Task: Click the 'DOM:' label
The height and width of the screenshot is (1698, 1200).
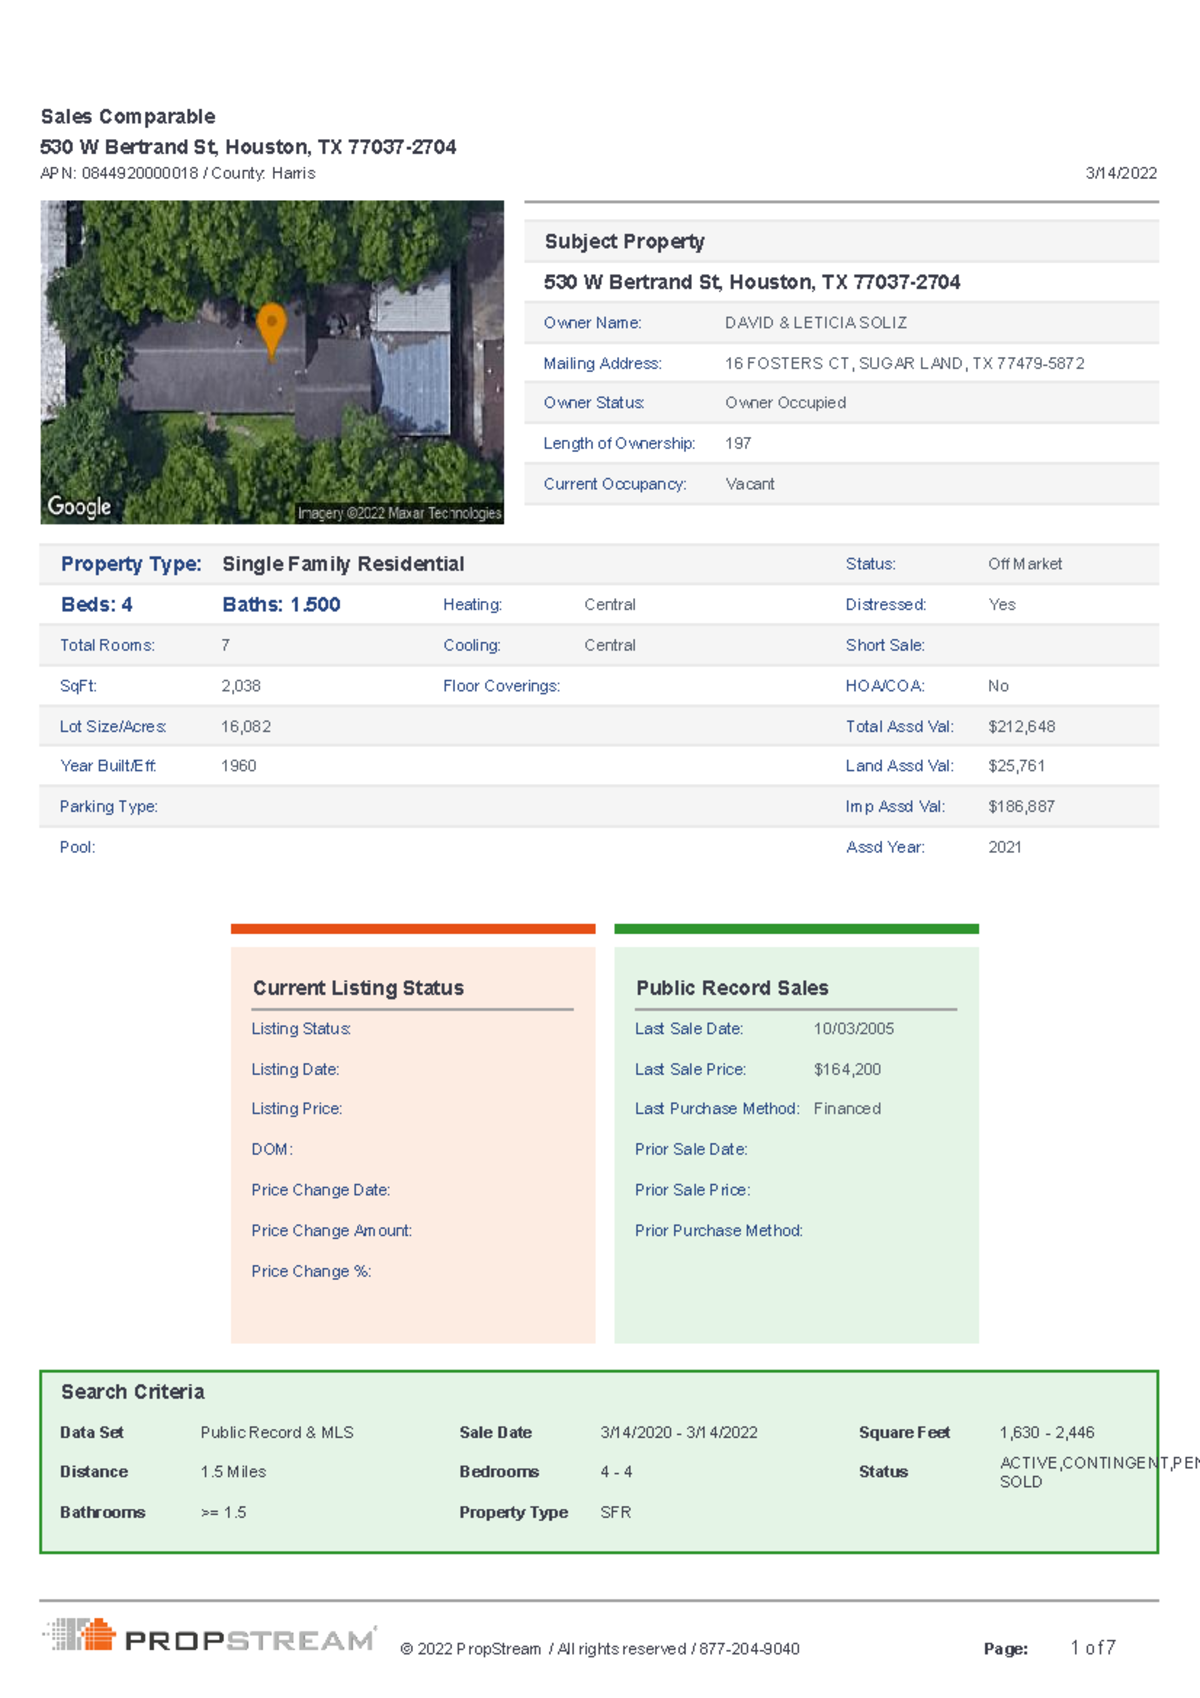Action: coord(272,1150)
